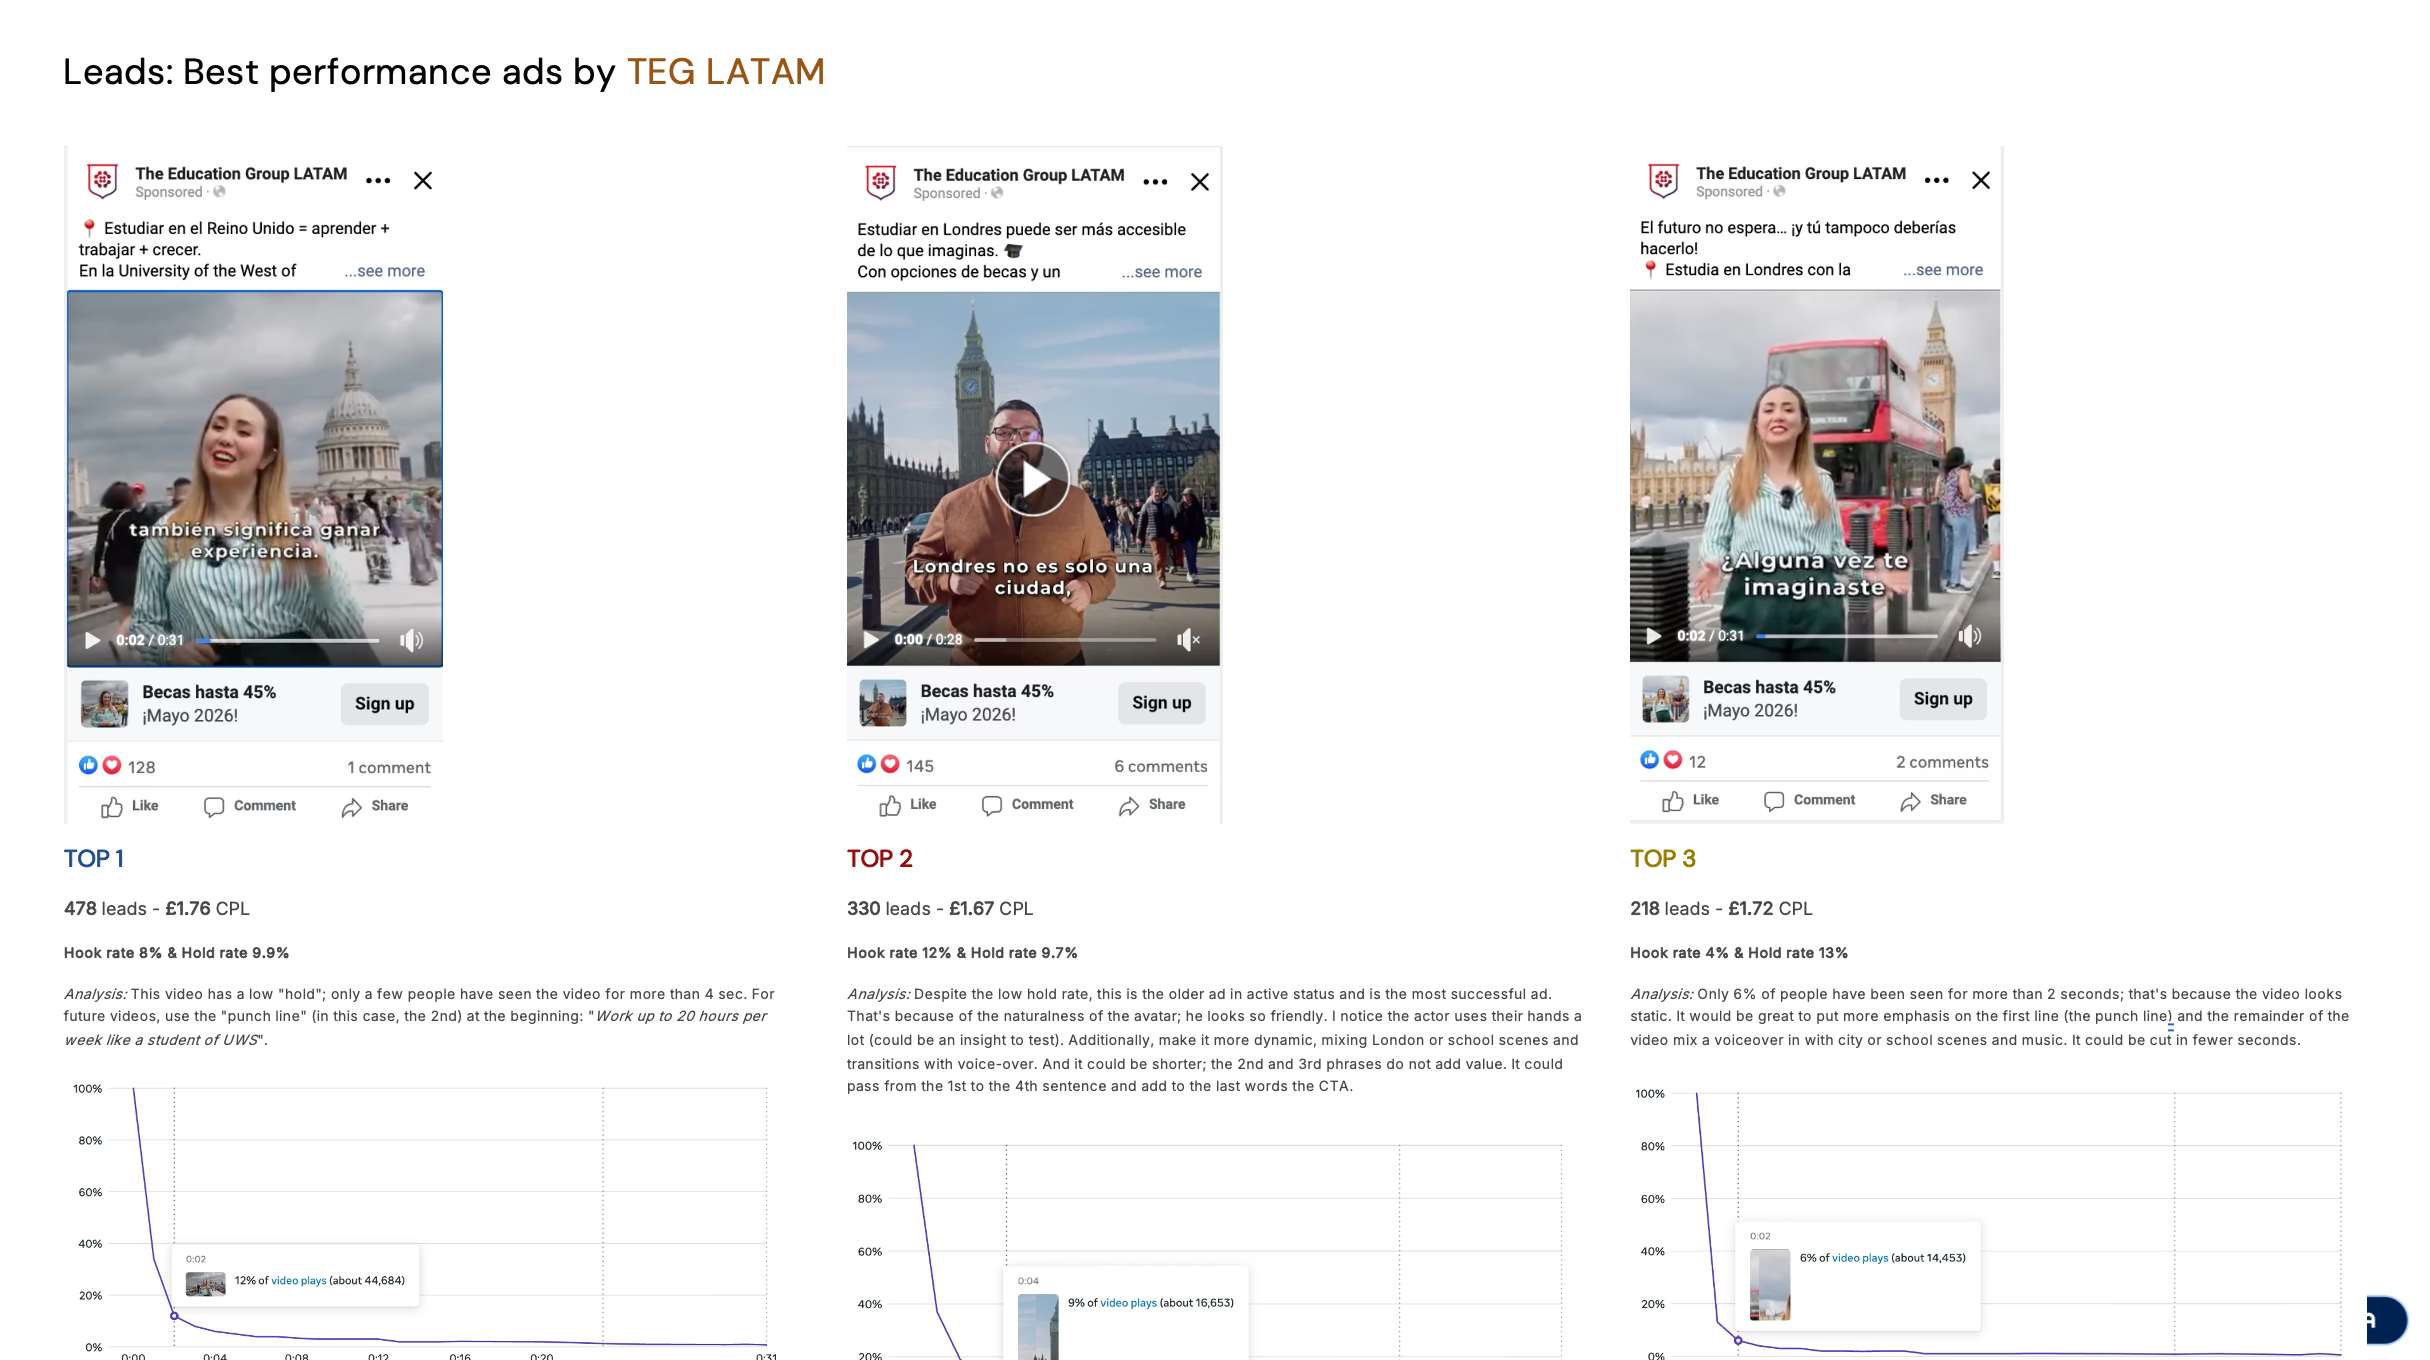Open three-dots options on TOP 3 ad

(1937, 181)
